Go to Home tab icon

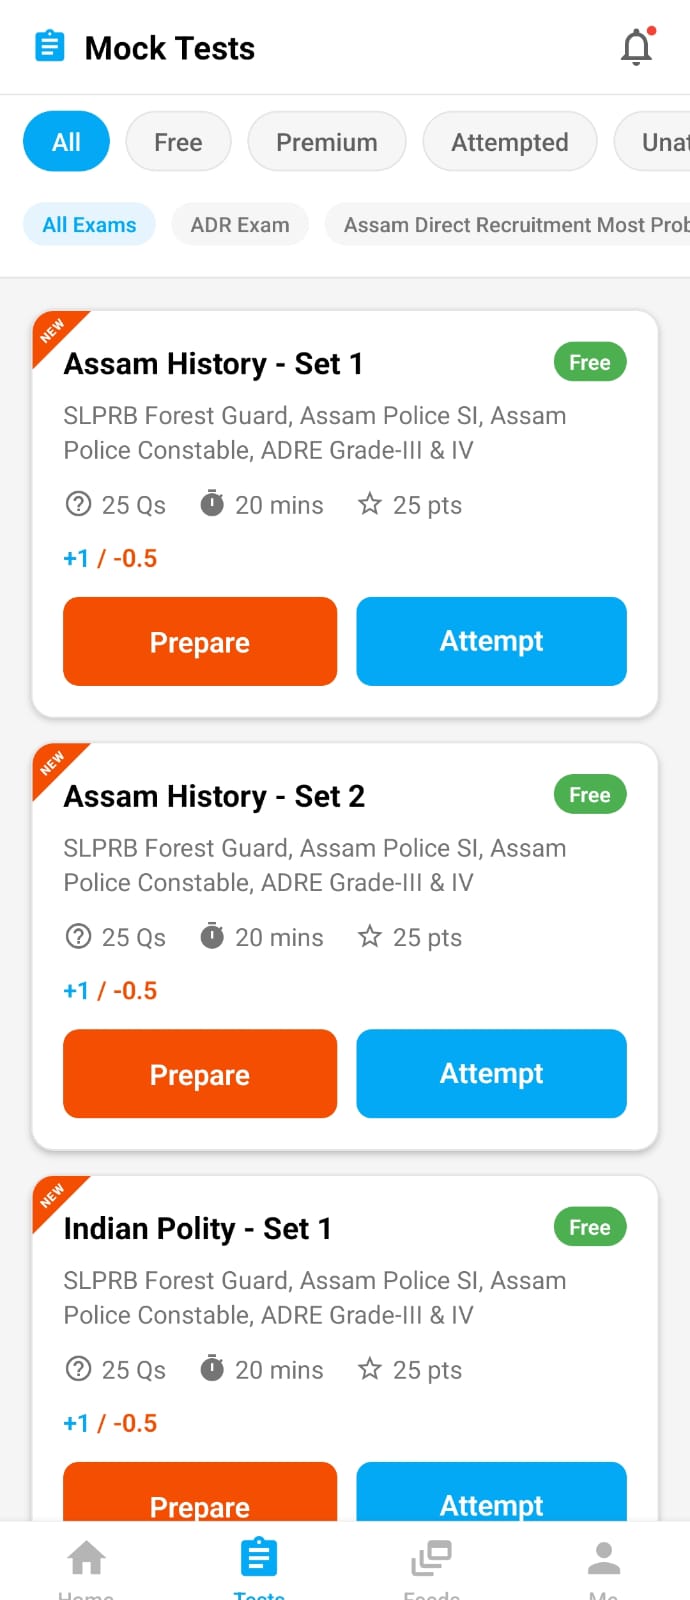click(x=86, y=1558)
